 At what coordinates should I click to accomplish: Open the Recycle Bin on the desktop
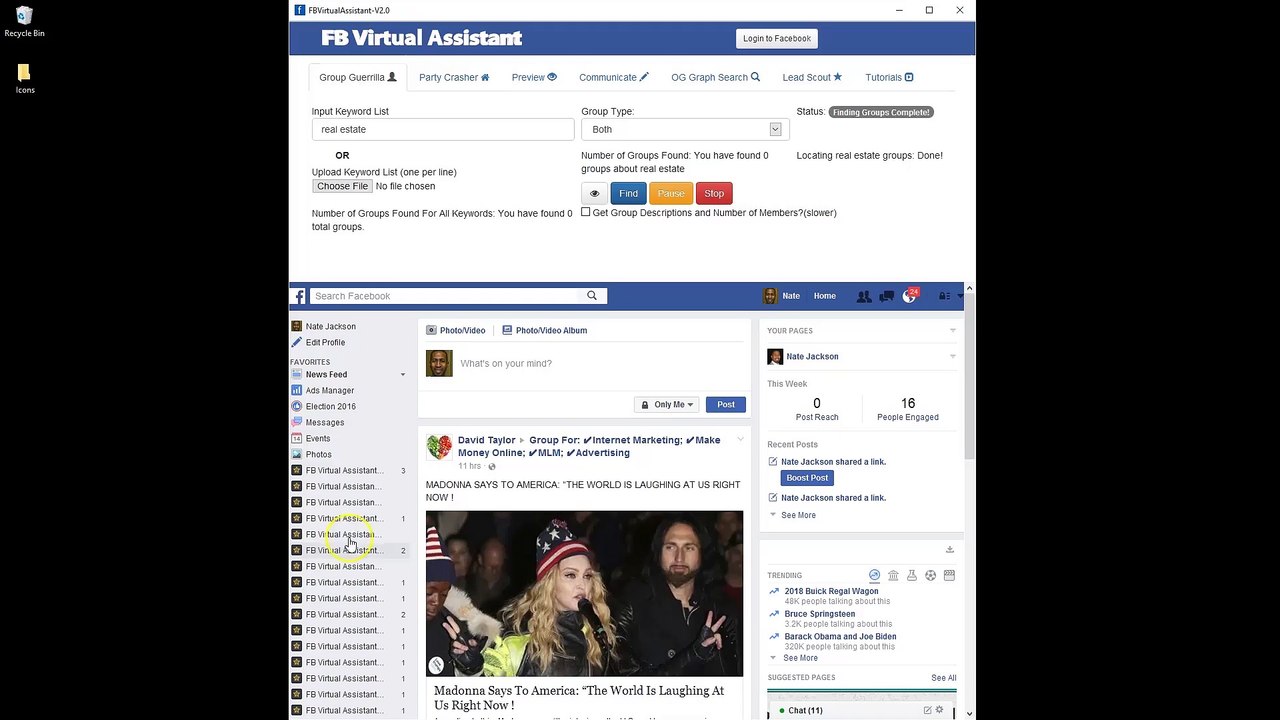(24, 22)
